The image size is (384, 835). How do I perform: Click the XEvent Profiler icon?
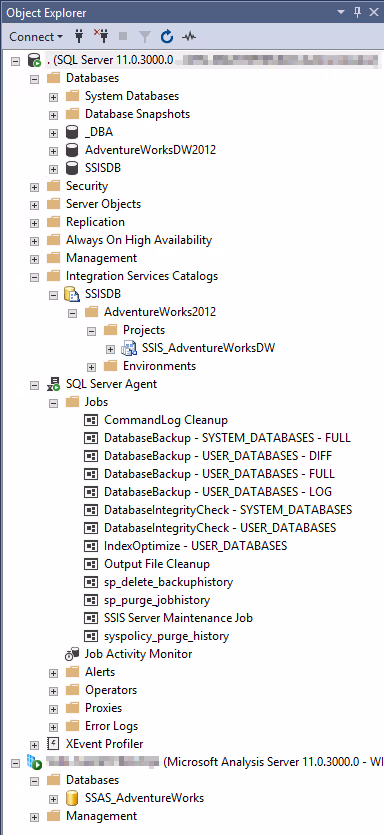(x=53, y=744)
